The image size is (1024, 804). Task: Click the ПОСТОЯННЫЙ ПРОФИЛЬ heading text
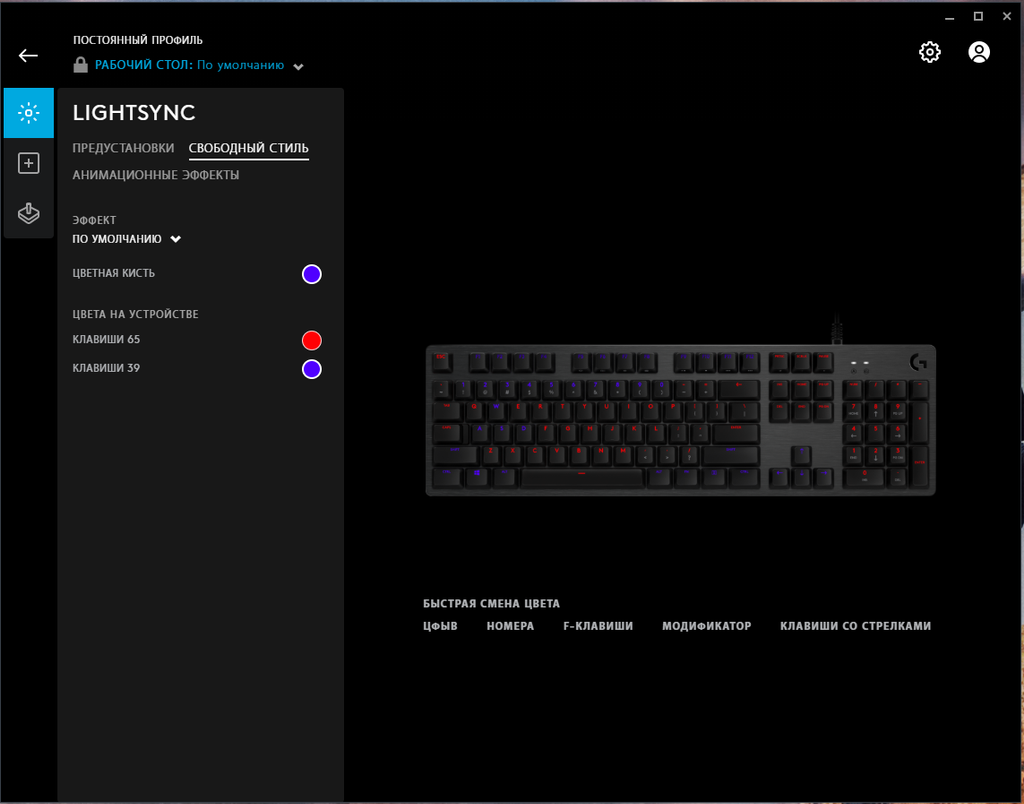point(138,40)
